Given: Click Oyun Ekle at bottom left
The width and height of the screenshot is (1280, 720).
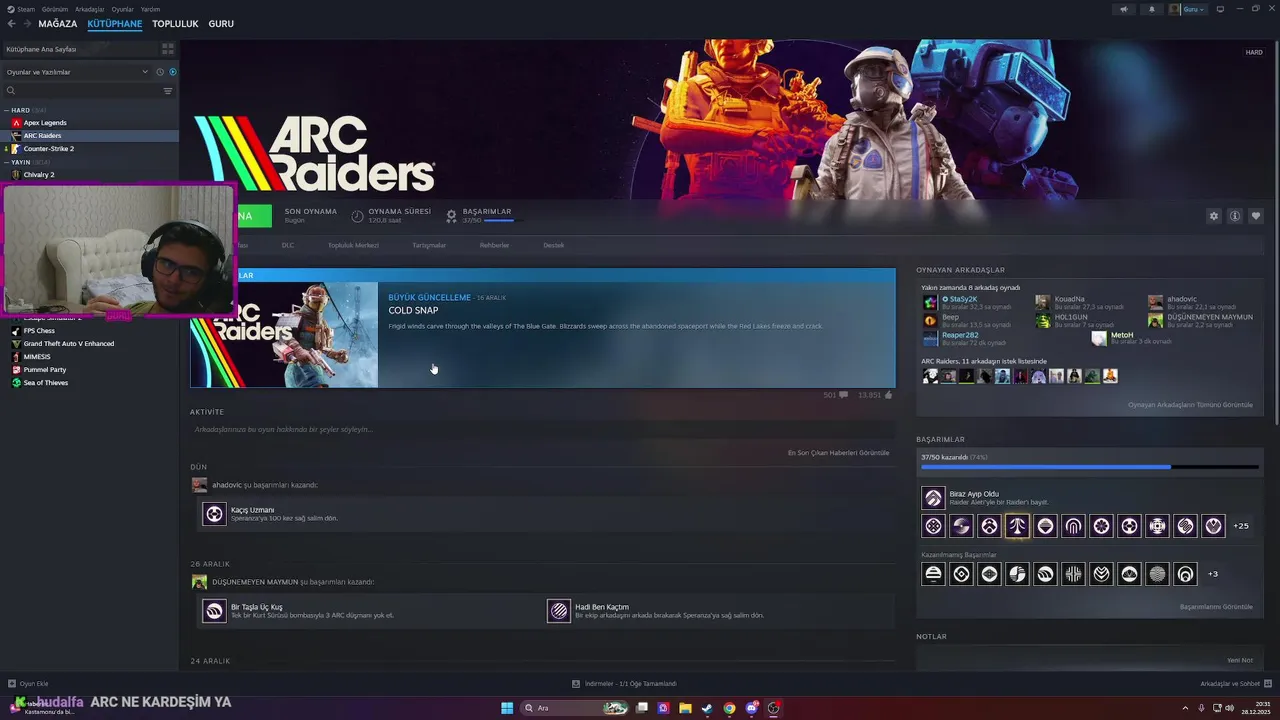Looking at the screenshot, I should [27, 684].
